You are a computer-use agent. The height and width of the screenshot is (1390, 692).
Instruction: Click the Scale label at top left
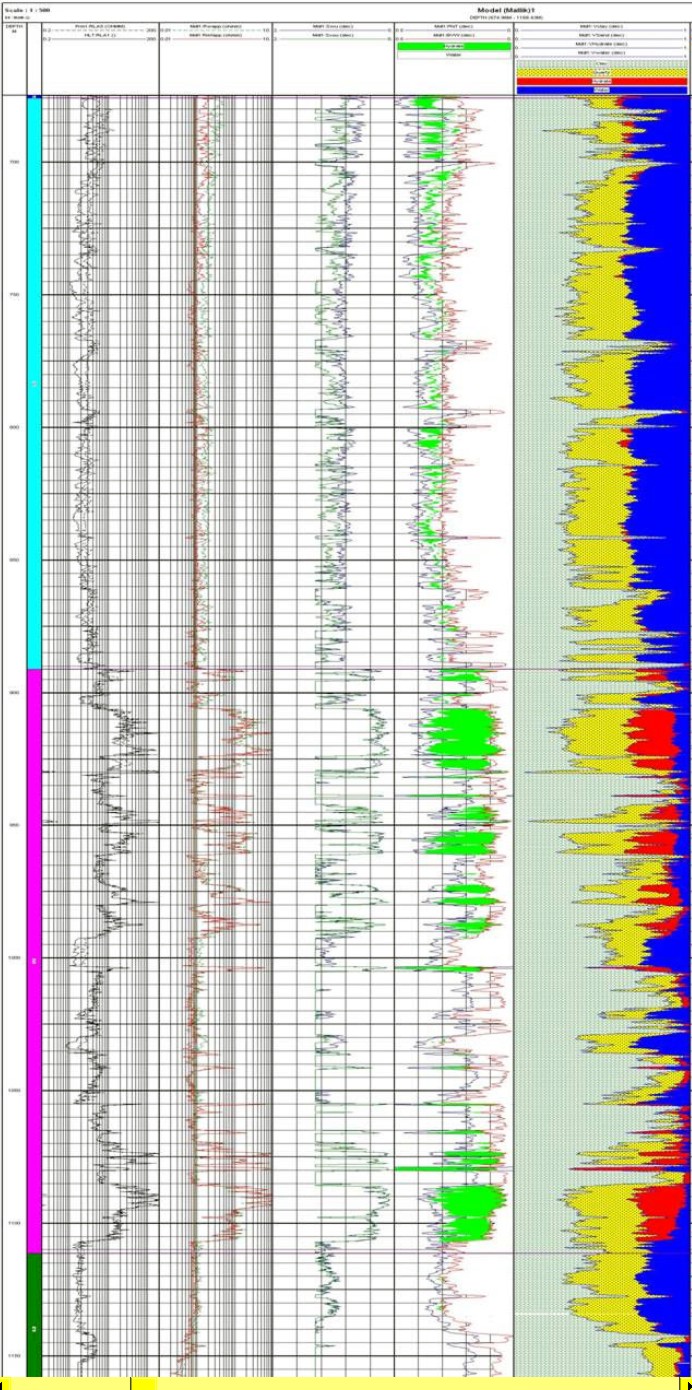(20, 10)
